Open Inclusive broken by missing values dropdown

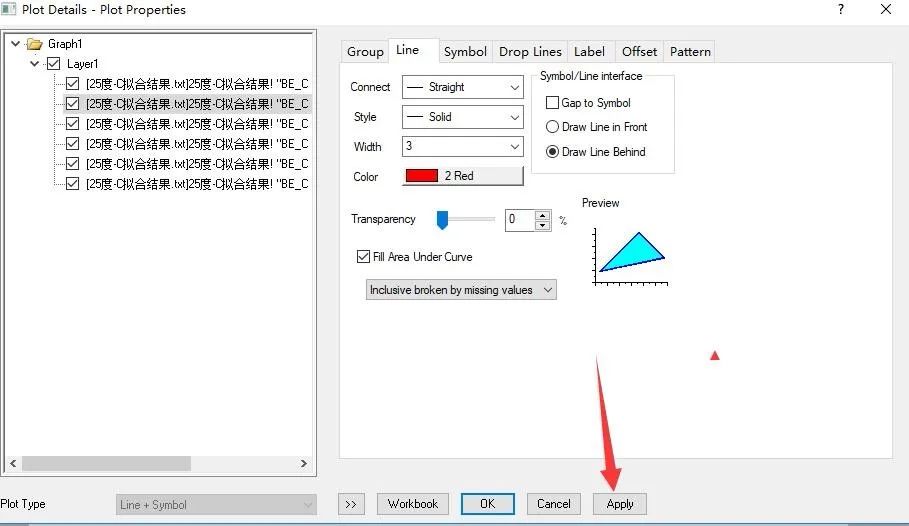[461, 289]
